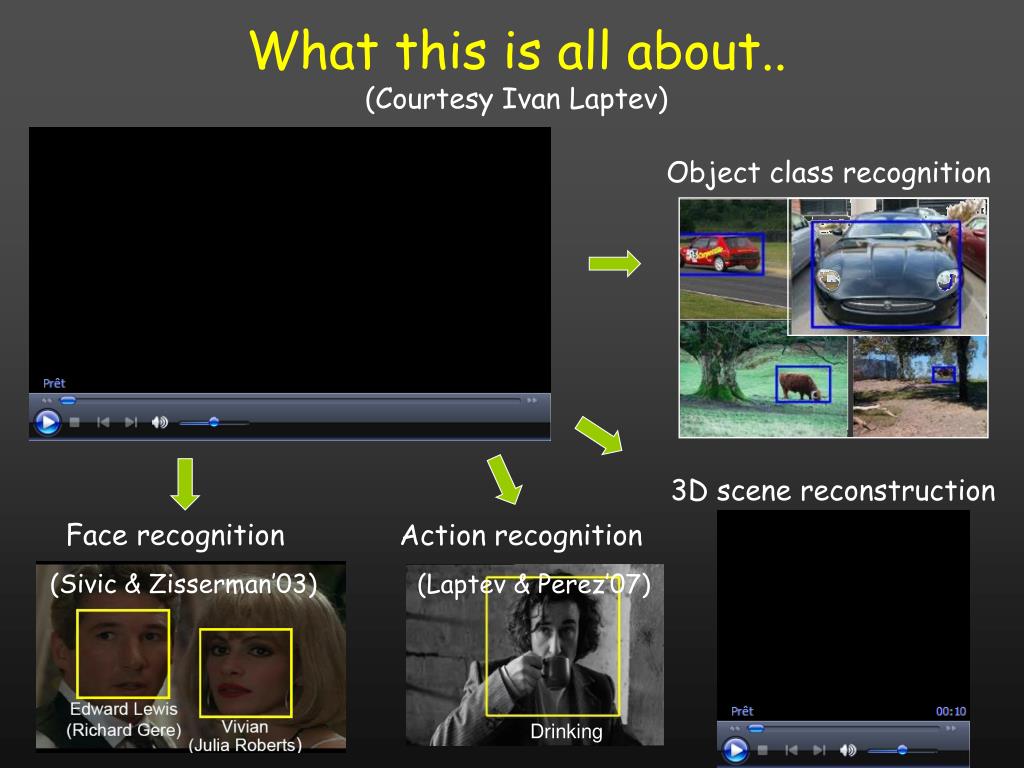Click the 'Face recognition' heading
The height and width of the screenshot is (768, 1024).
pos(176,536)
